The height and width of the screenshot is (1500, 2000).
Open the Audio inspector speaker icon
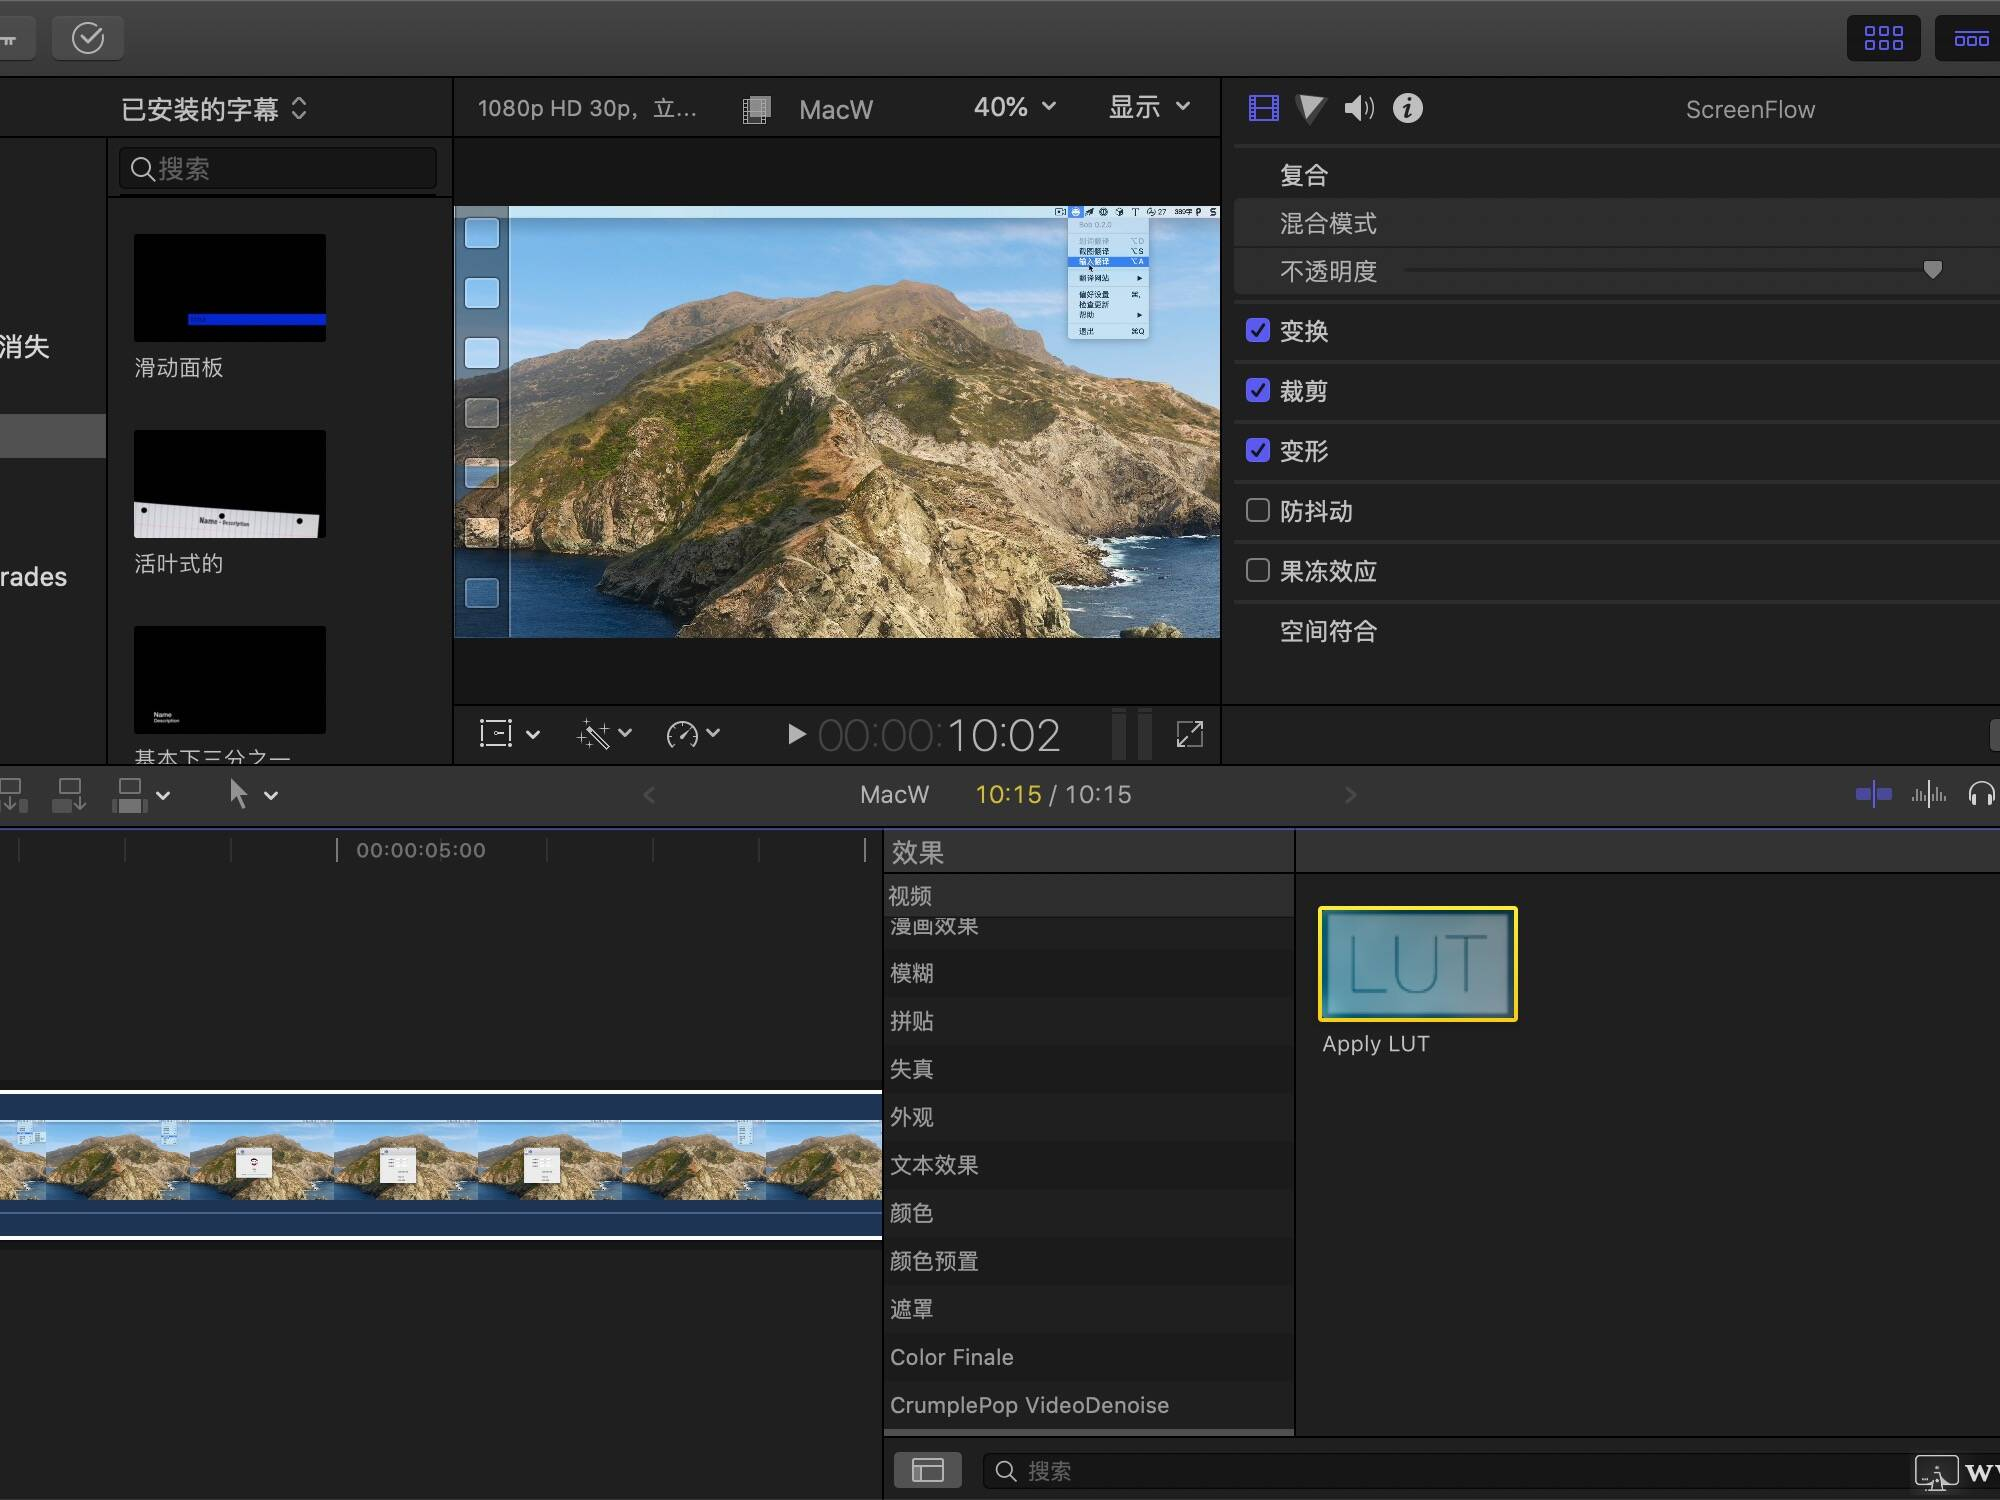click(x=1358, y=108)
